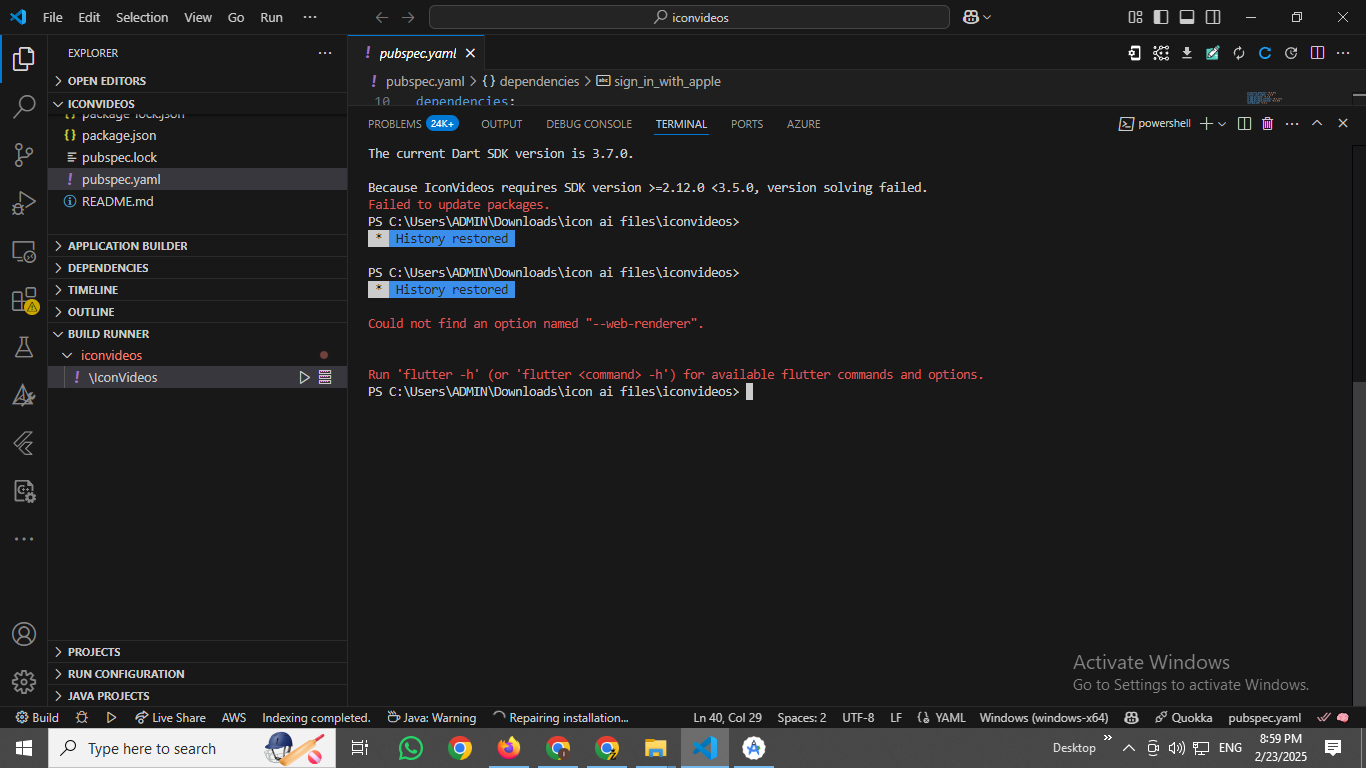Expand the Open Editors section
The height and width of the screenshot is (768, 1366).
click(198, 81)
